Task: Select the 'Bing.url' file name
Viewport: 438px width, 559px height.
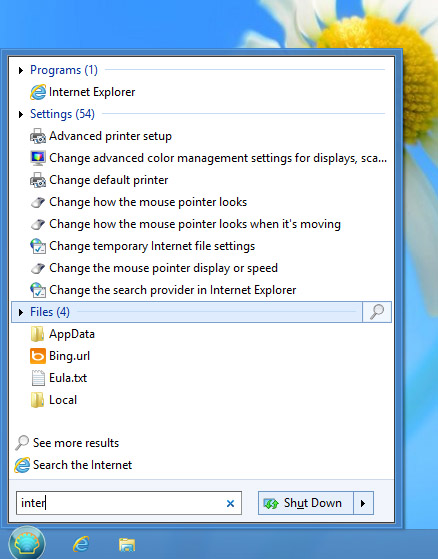Action: coord(69,356)
